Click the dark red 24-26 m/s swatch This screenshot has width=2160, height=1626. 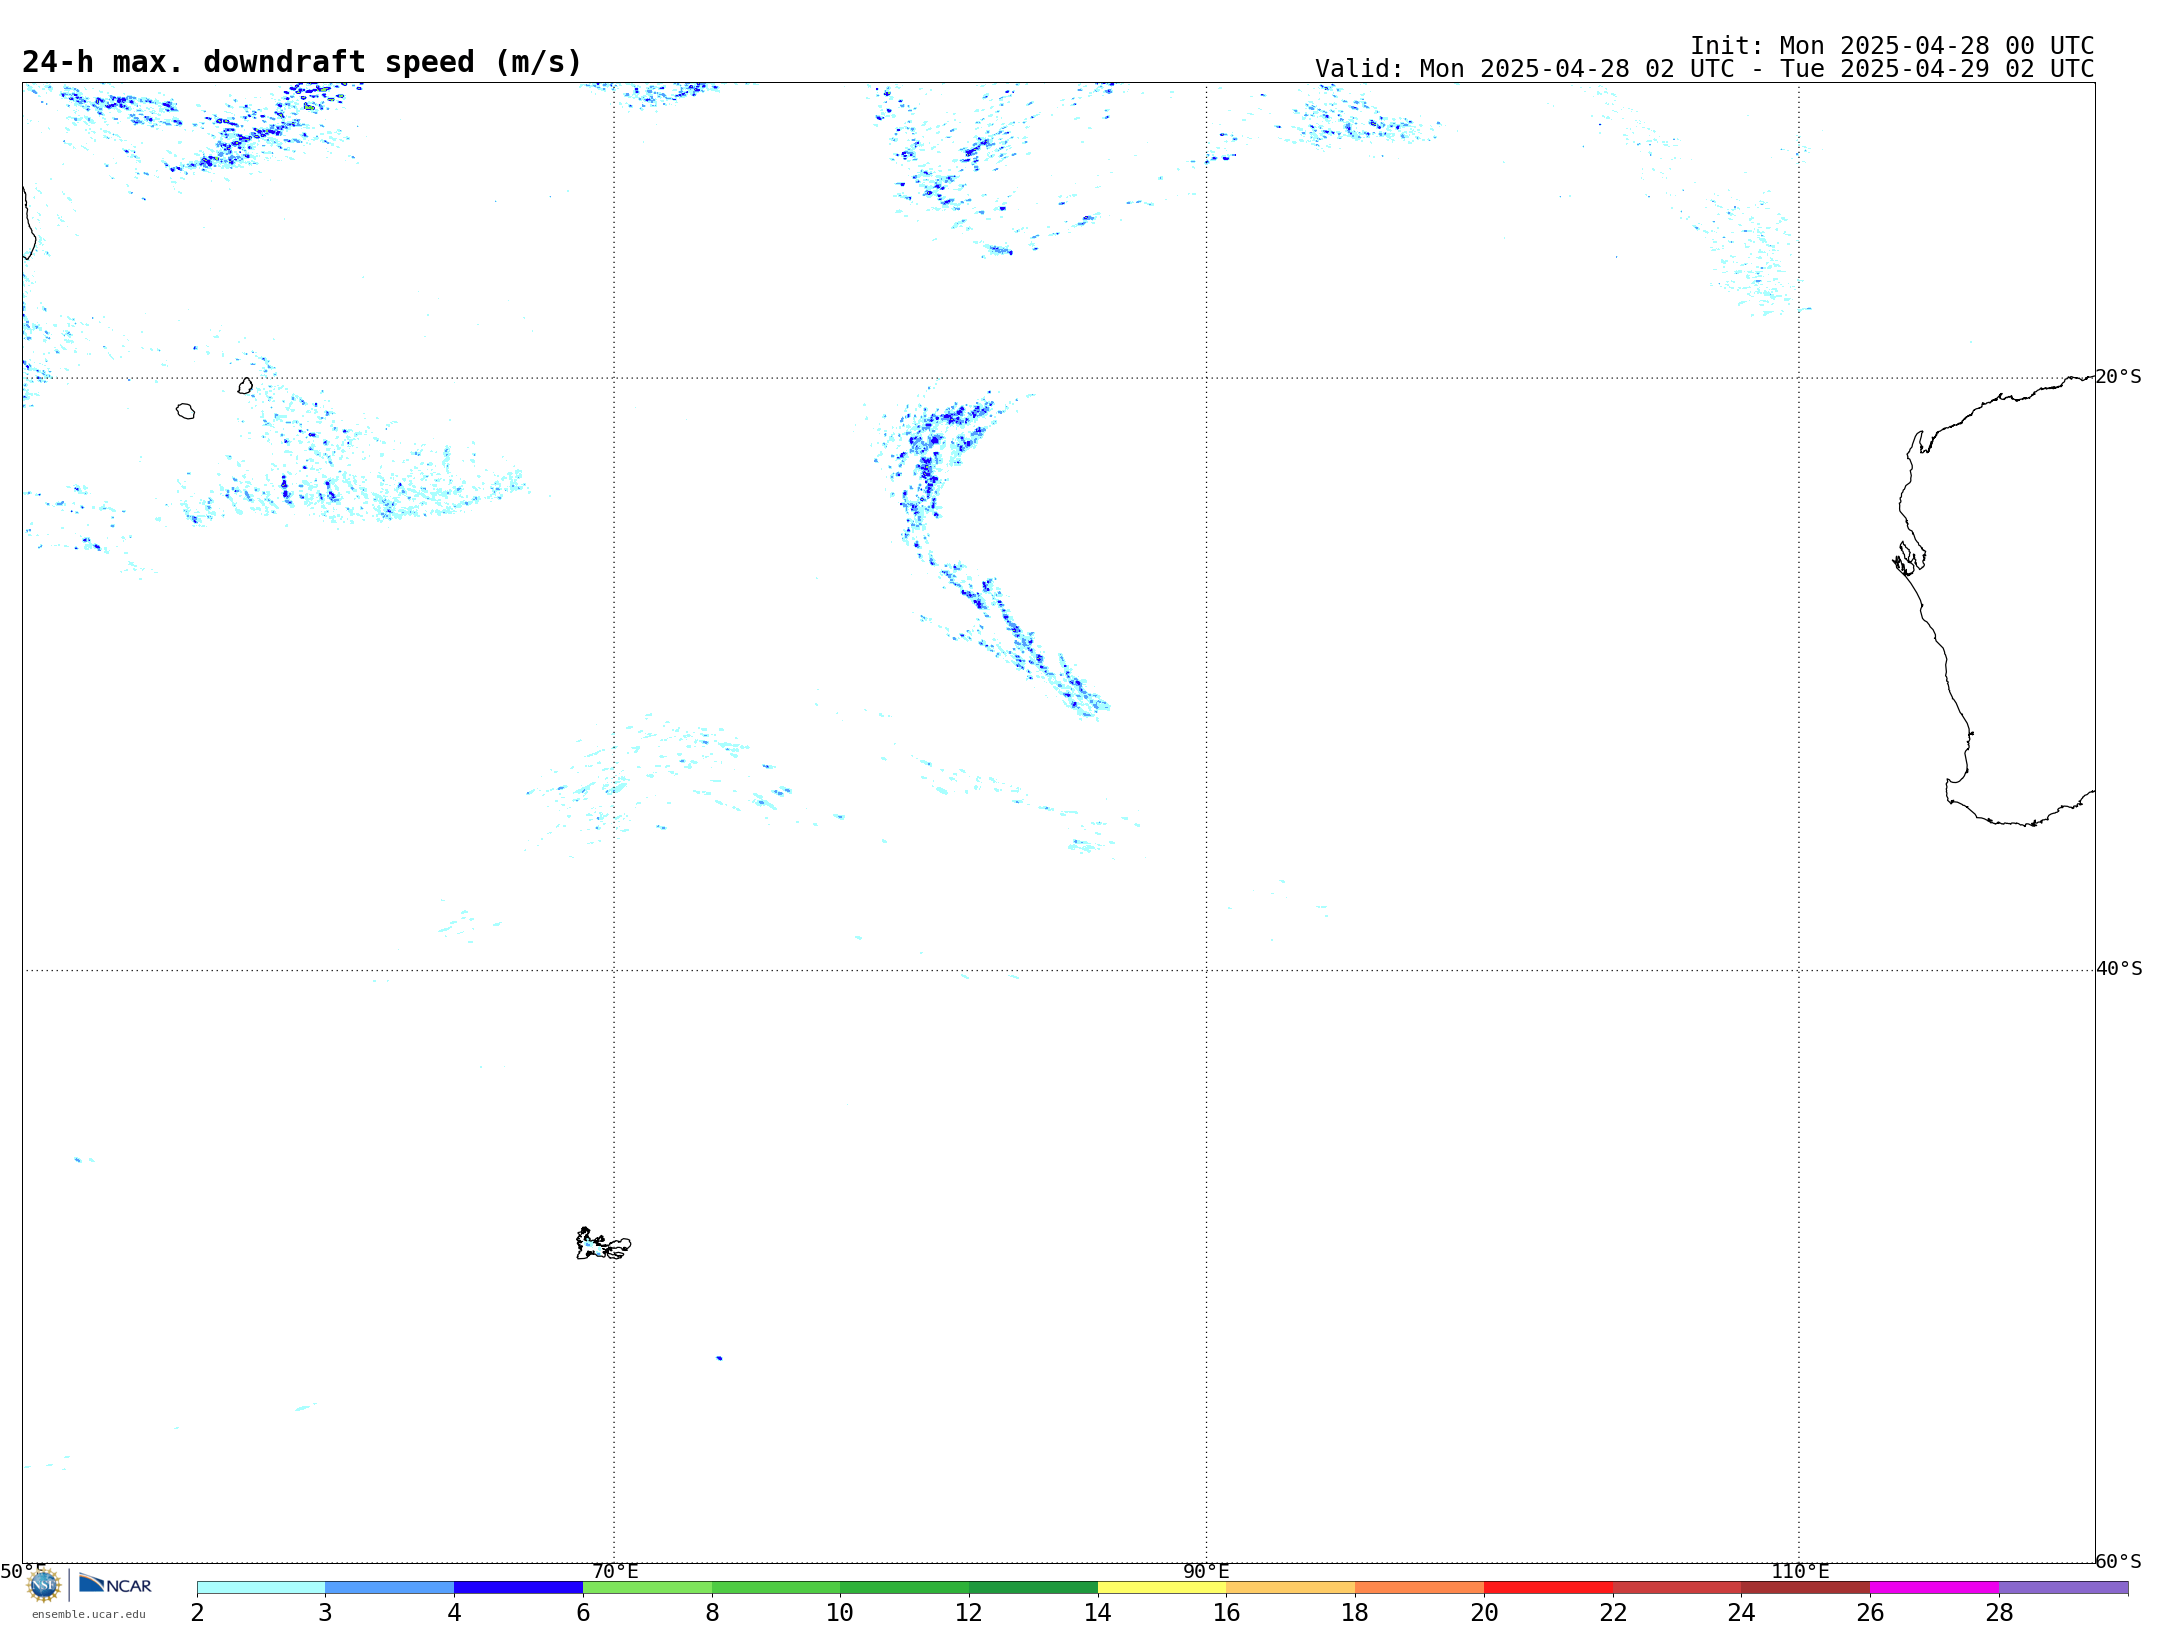click(x=1805, y=1587)
